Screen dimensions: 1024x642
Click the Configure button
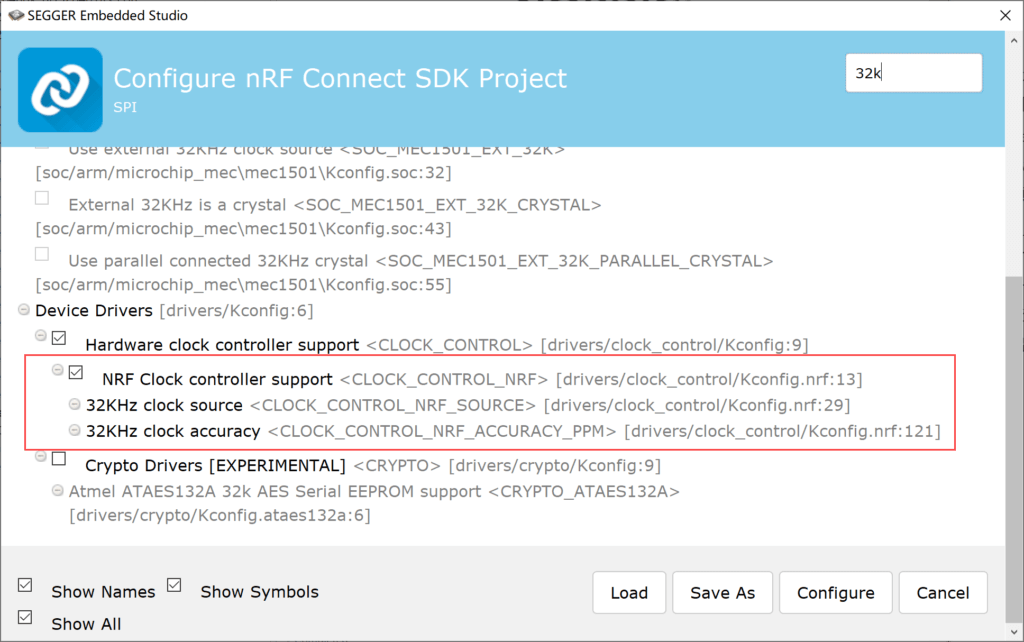835,593
